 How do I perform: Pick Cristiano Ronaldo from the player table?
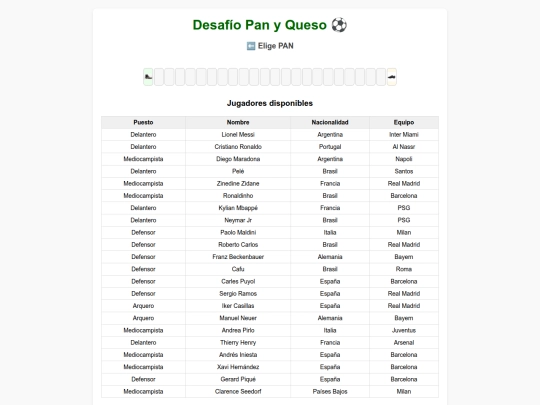tap(270, 147)
